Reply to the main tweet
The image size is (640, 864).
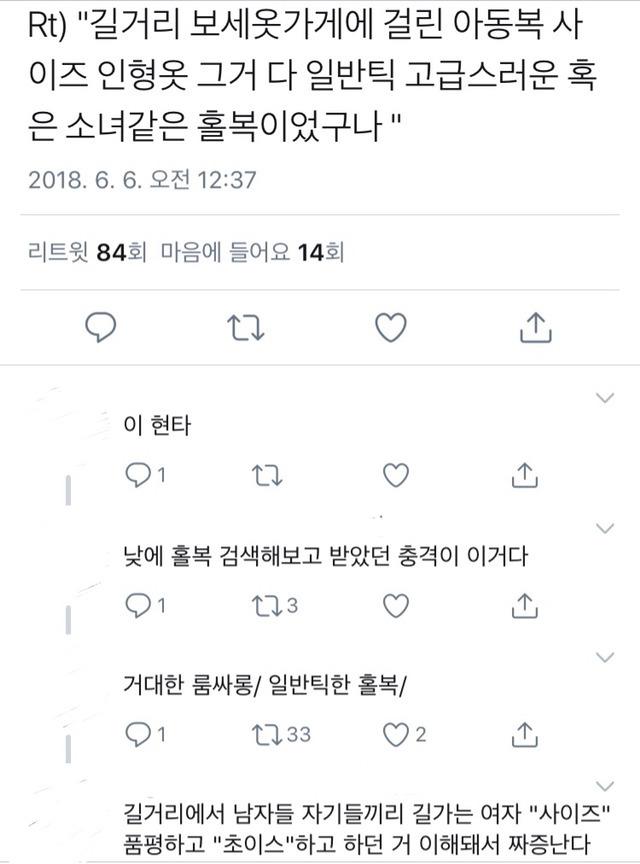click(100, 326)
